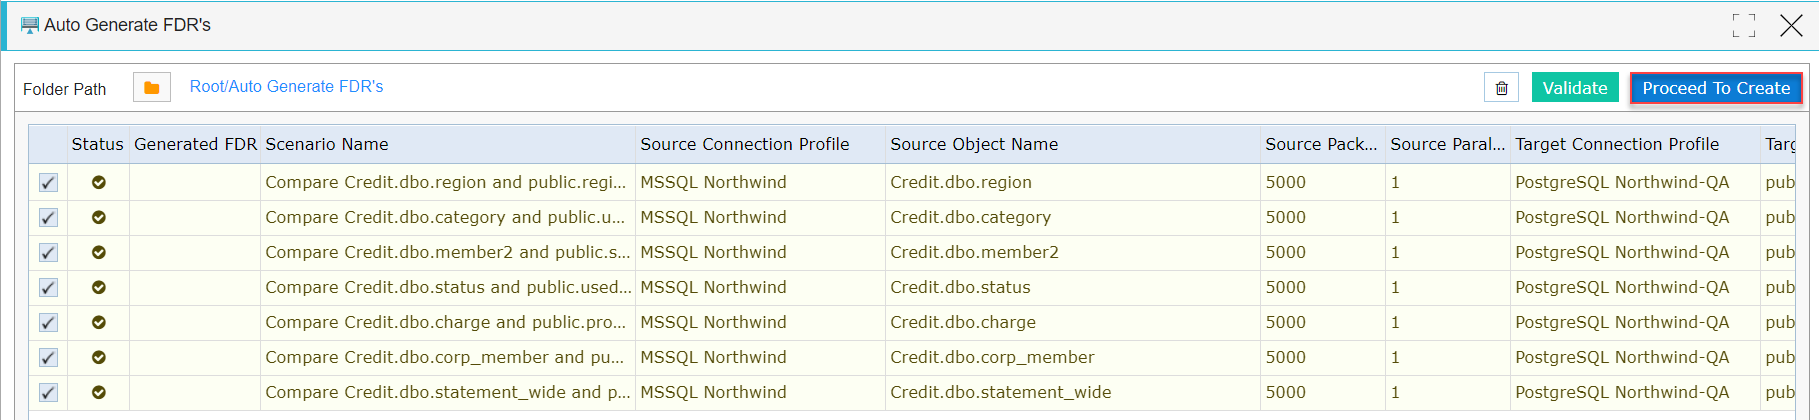Select scenario 'Compare Credit.dbo.statement_wide and p...'
The image size is (1819, 420).
point(447,392)
